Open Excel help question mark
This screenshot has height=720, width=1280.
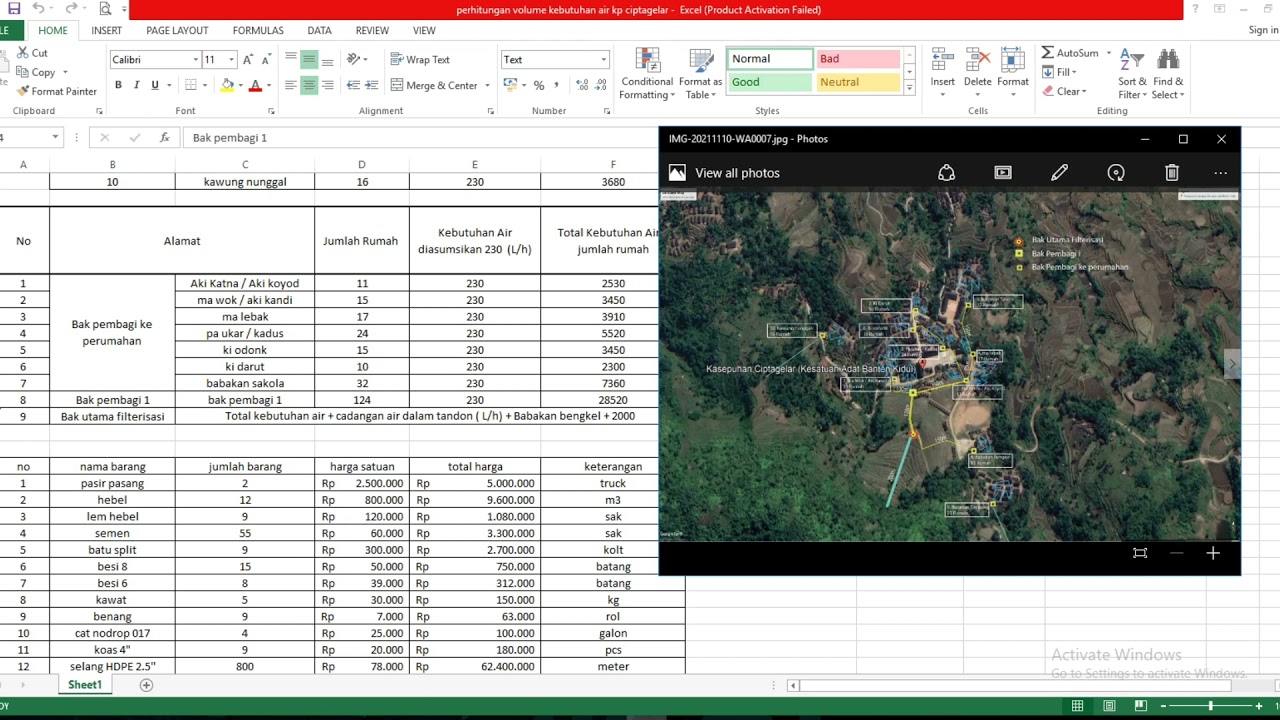point(1195,9)
